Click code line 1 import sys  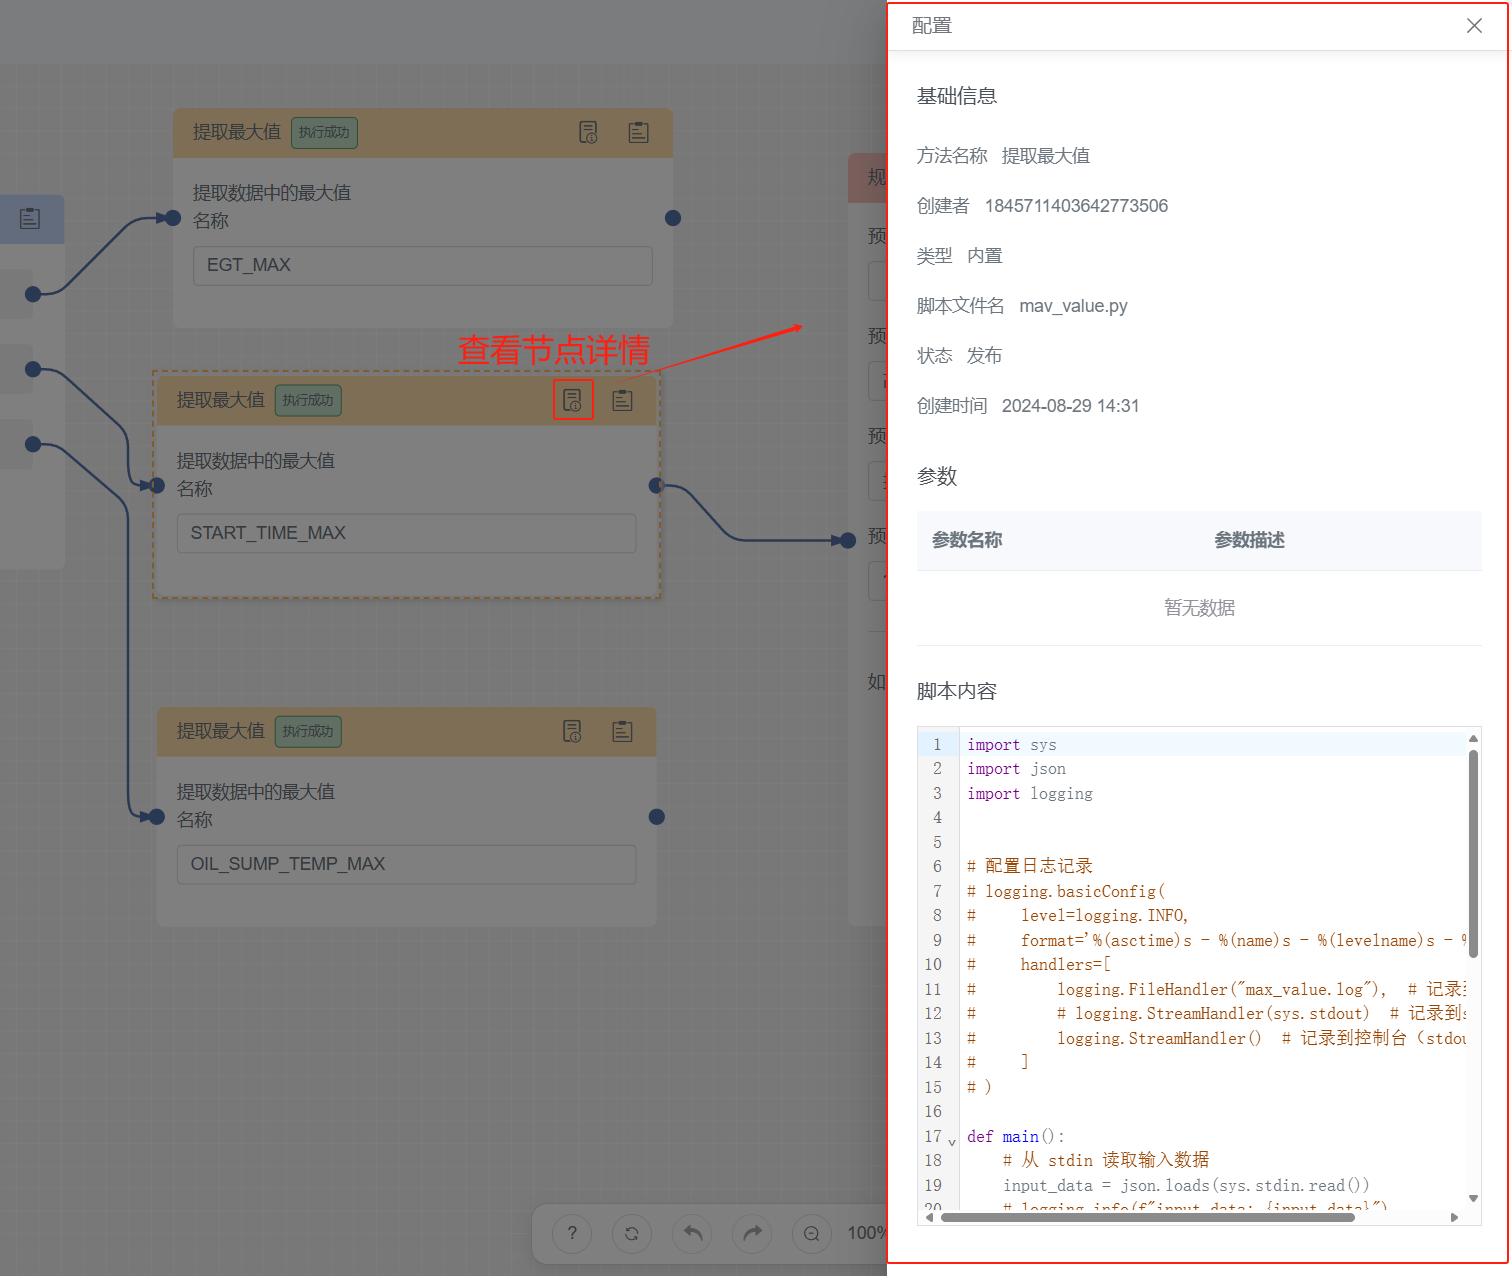coord(1011,744)
